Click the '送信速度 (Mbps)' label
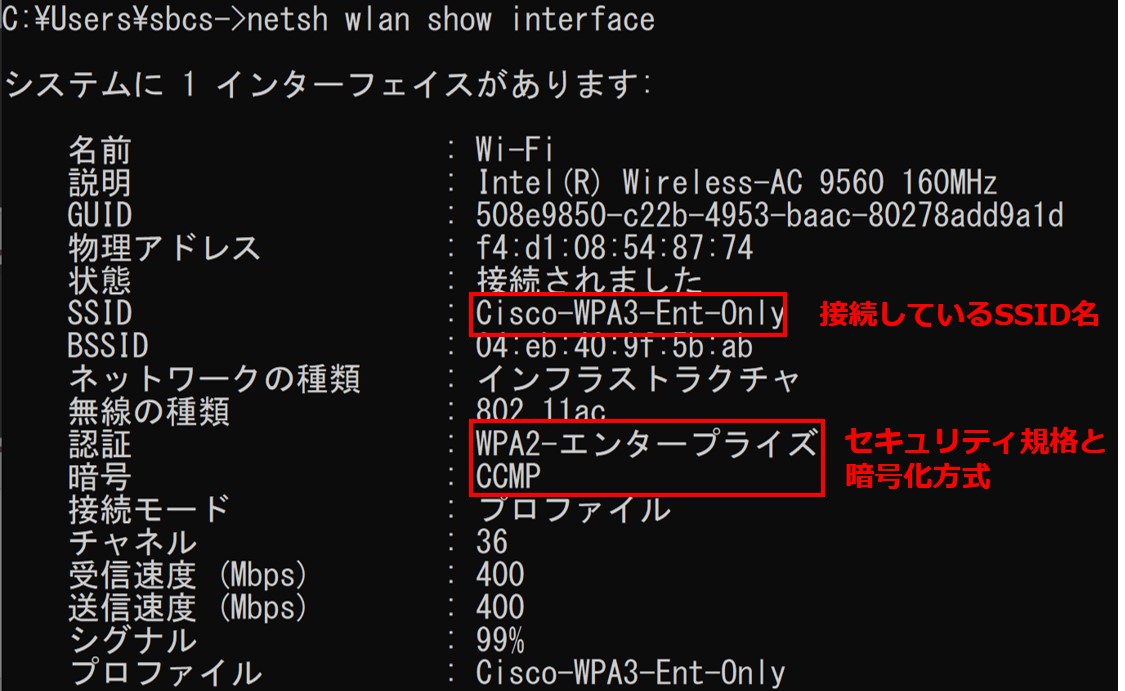Viewport: 1125px width, 691px height. pyautogui.click(x=187, y=608)
